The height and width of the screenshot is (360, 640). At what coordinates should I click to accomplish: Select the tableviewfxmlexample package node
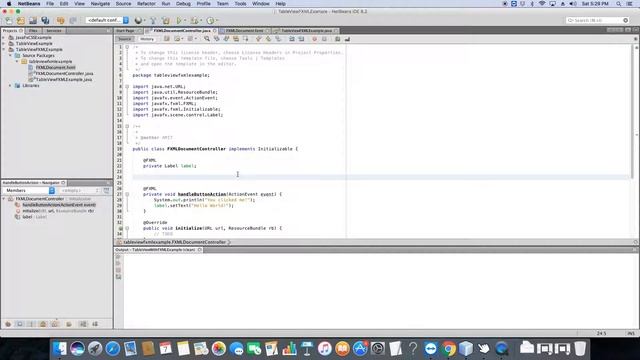click(50, 62)
